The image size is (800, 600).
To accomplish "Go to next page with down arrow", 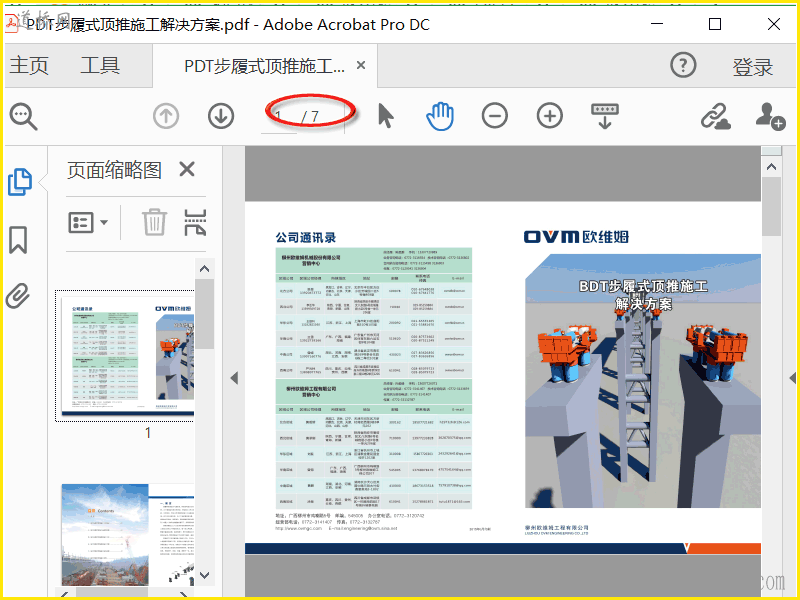I will click(x=221, y=116).
